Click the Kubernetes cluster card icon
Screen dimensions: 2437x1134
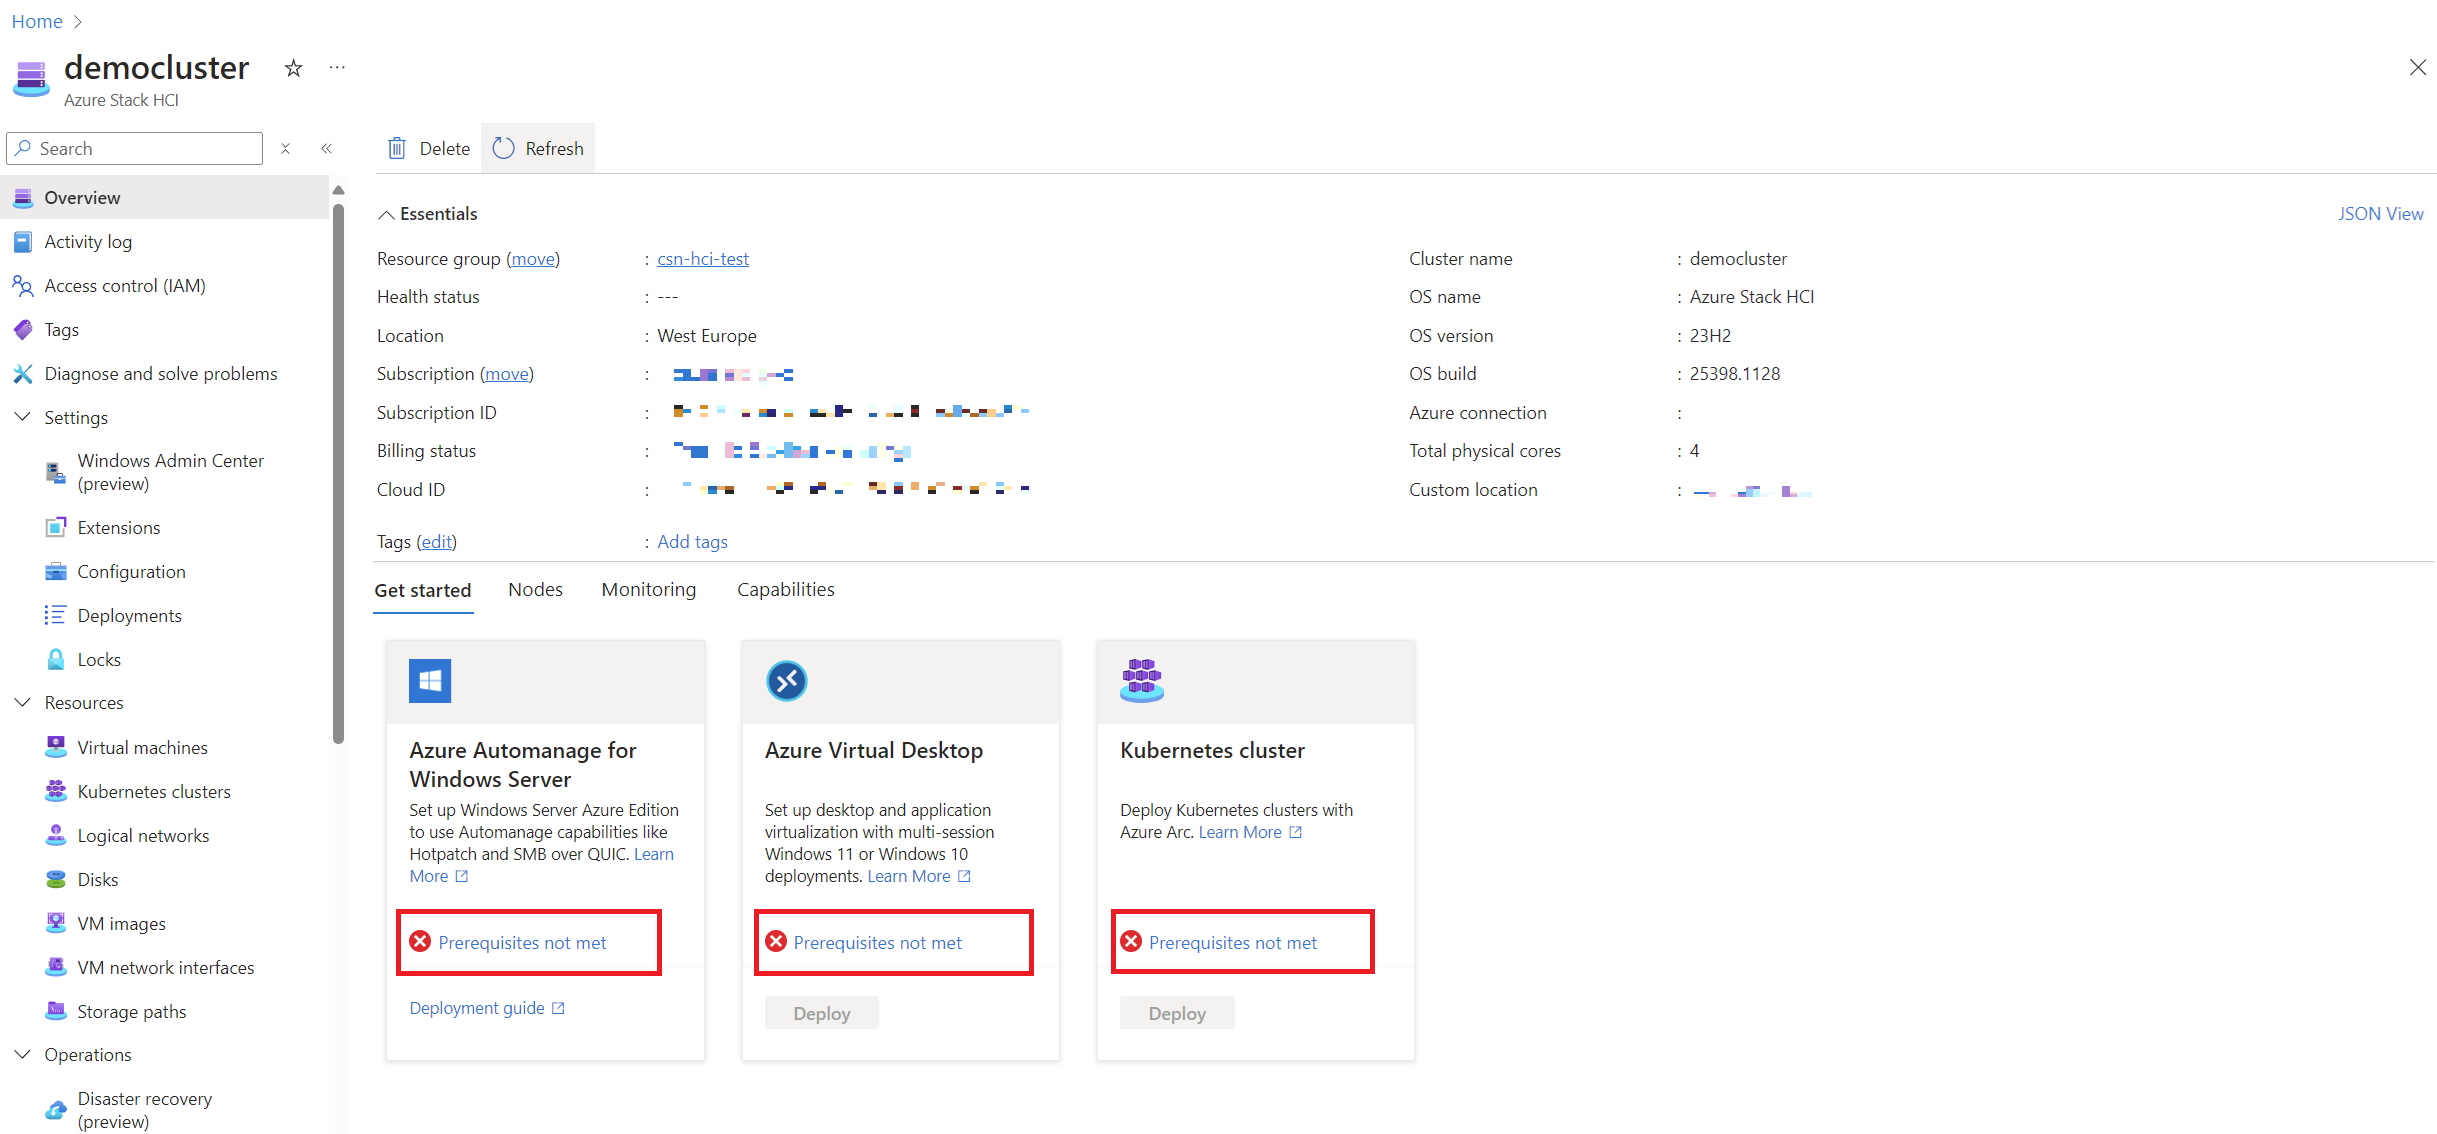pyautogui.click(x=1142, y=681)
